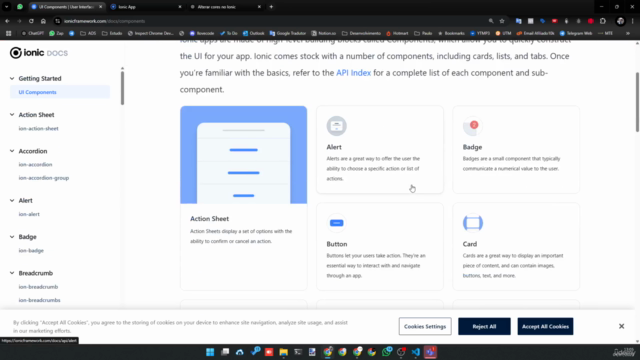Image resolution: width=640 pixels, height=360 pixels.
Task: Open the tab search dropdown arrow
Action: click(7, 7)
